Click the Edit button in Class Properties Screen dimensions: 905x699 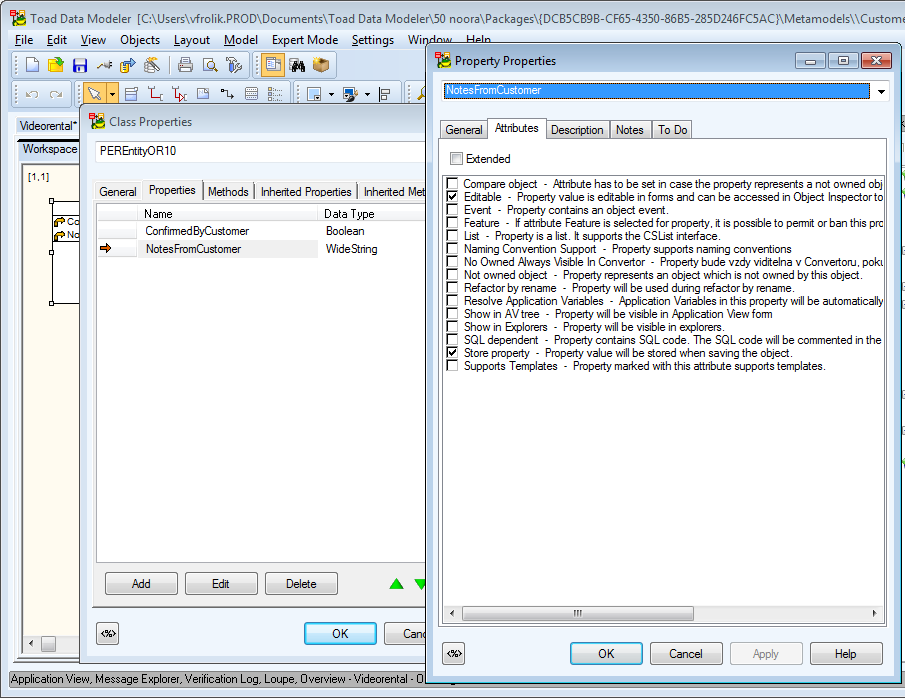point(221,584)
